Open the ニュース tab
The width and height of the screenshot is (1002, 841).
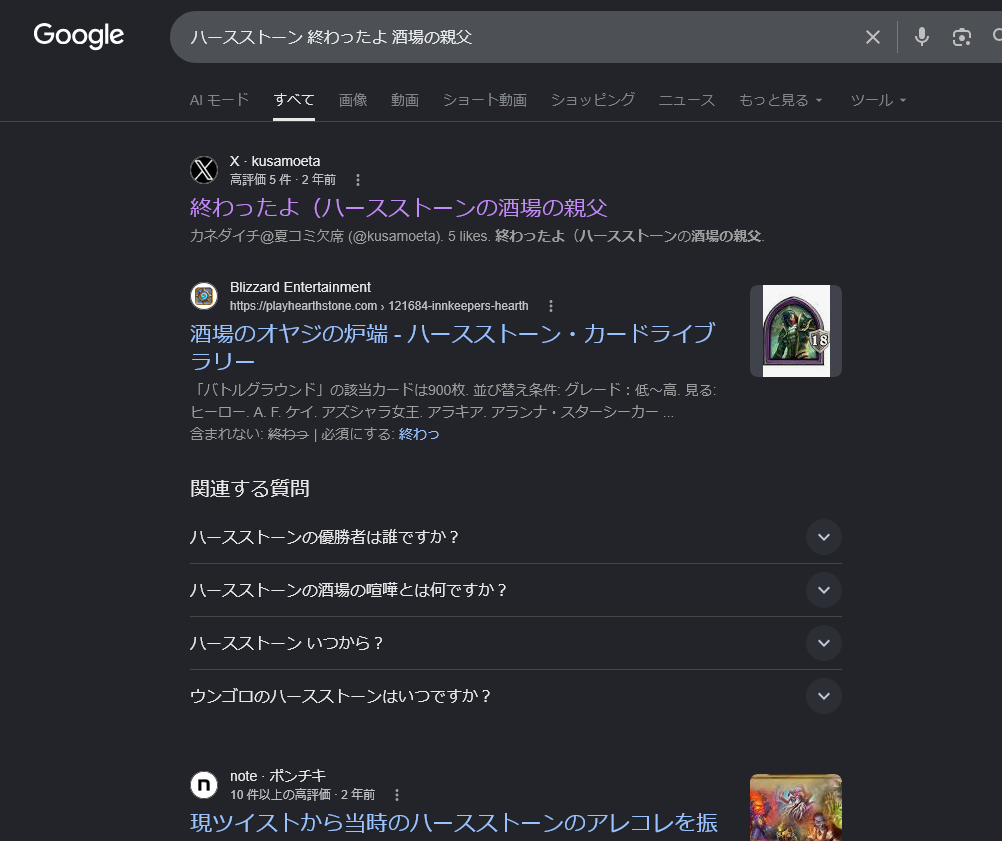coord(687,100)
